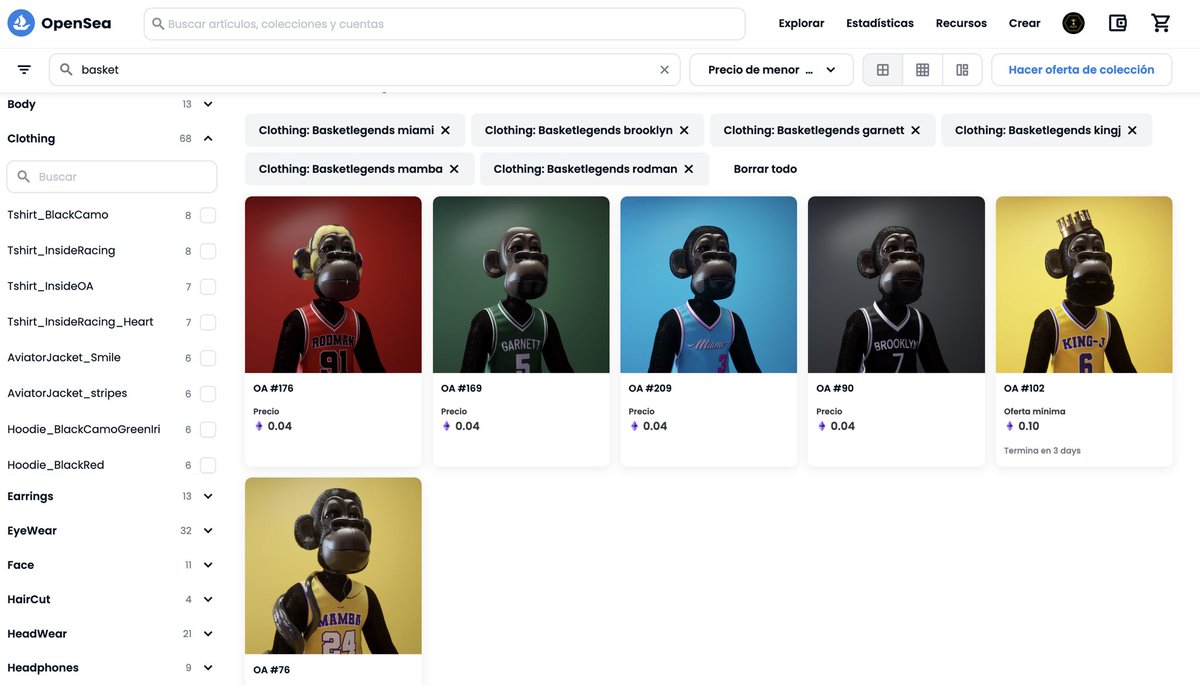
Task: Open the OA #169 Garnett ape thumbnail
Action: [521, 285]
